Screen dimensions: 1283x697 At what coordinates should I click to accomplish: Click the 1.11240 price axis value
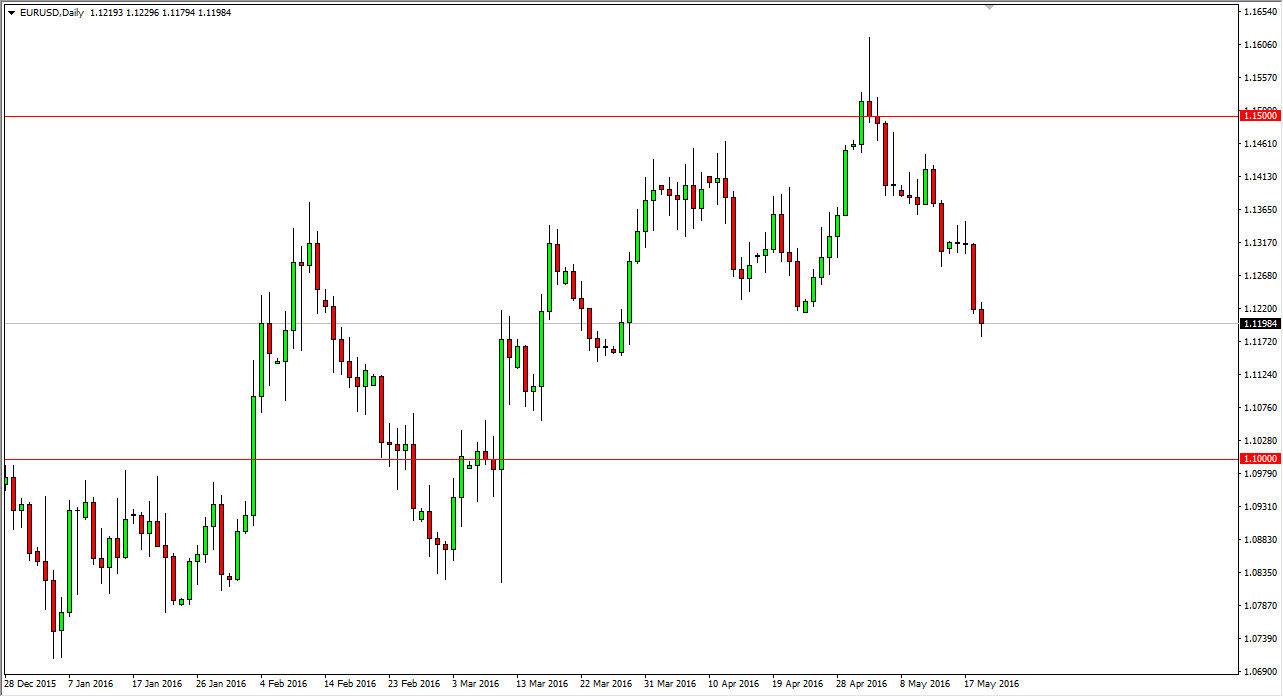tap(1260, 375)
